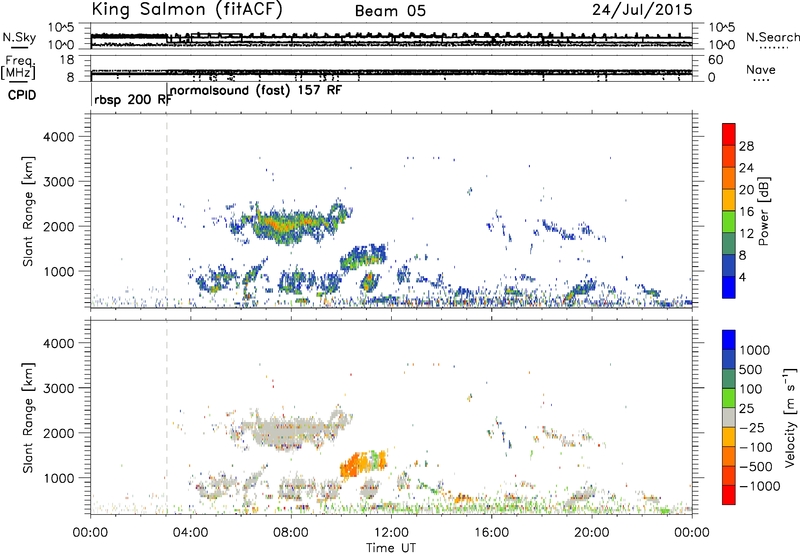Click the 'N.Sky' legend label
Image resolution: width=800 pixels, height=554 pixels.
pos(19,37)
